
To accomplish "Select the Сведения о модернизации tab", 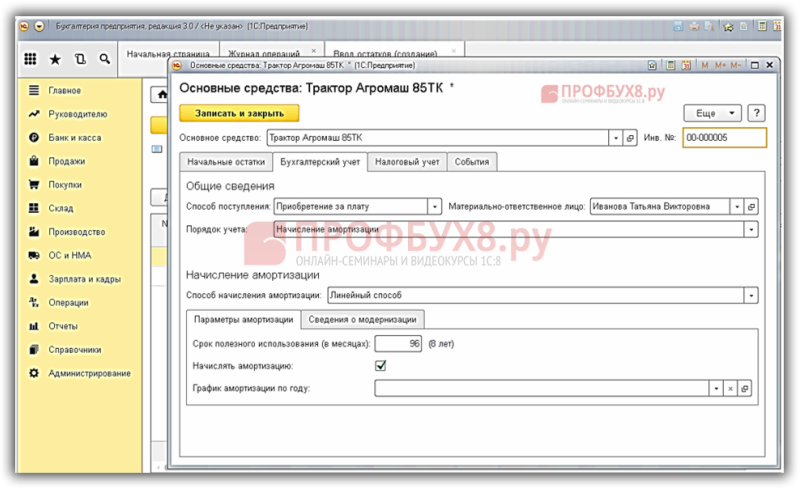I will point(362,320).
